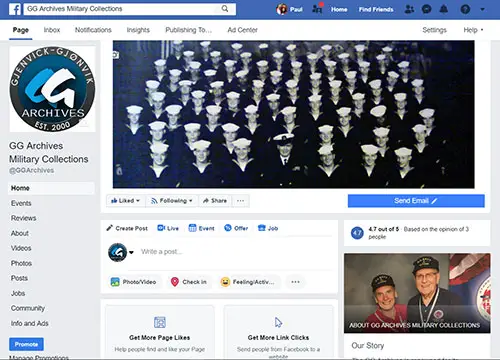
Task: Open the Notifications tab
Action: (x=93, y=30)
